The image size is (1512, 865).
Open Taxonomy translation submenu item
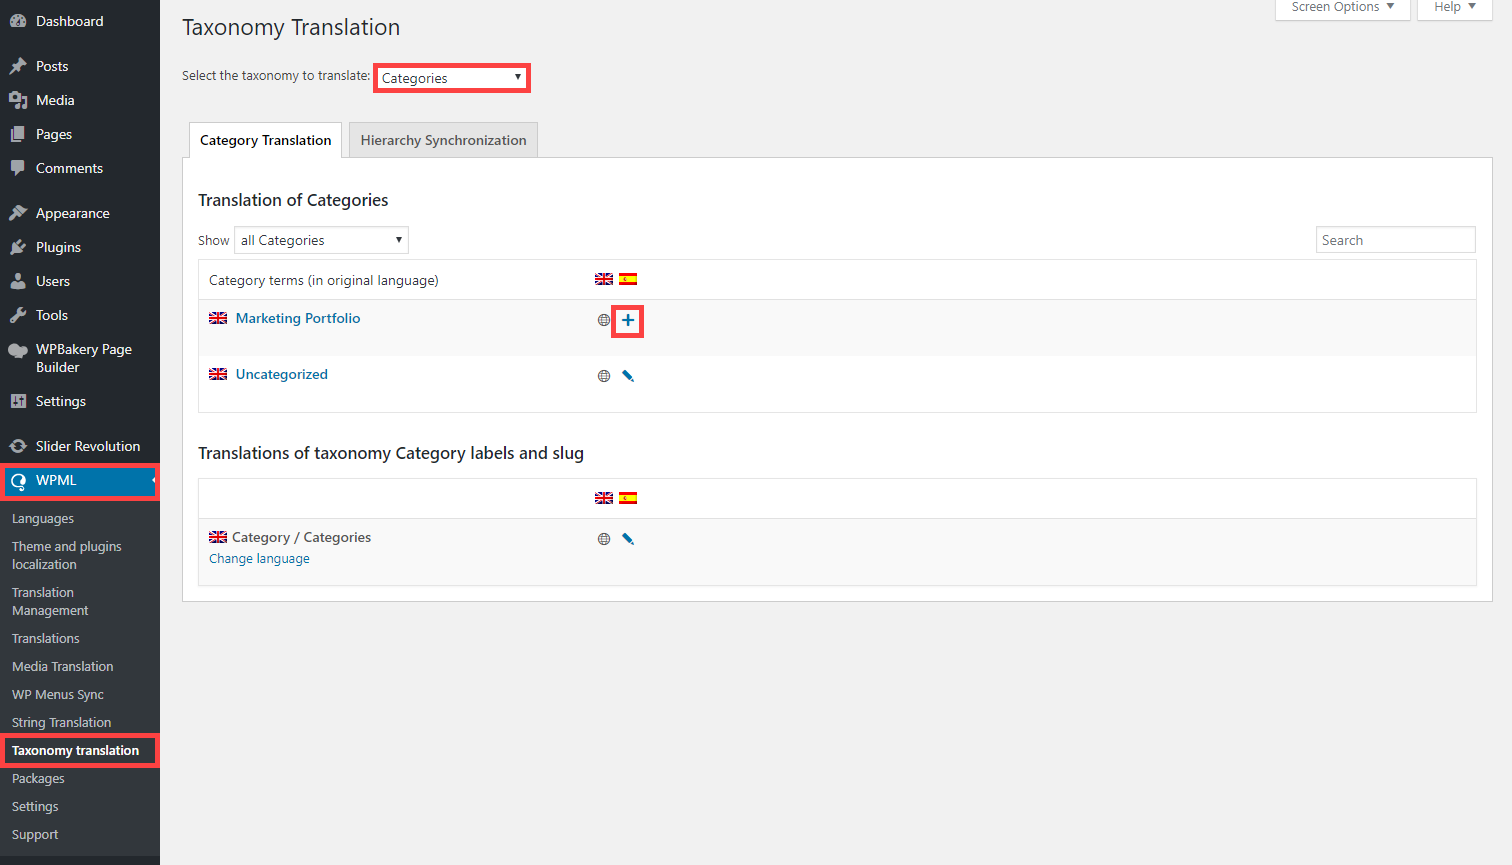coord(76,751)
